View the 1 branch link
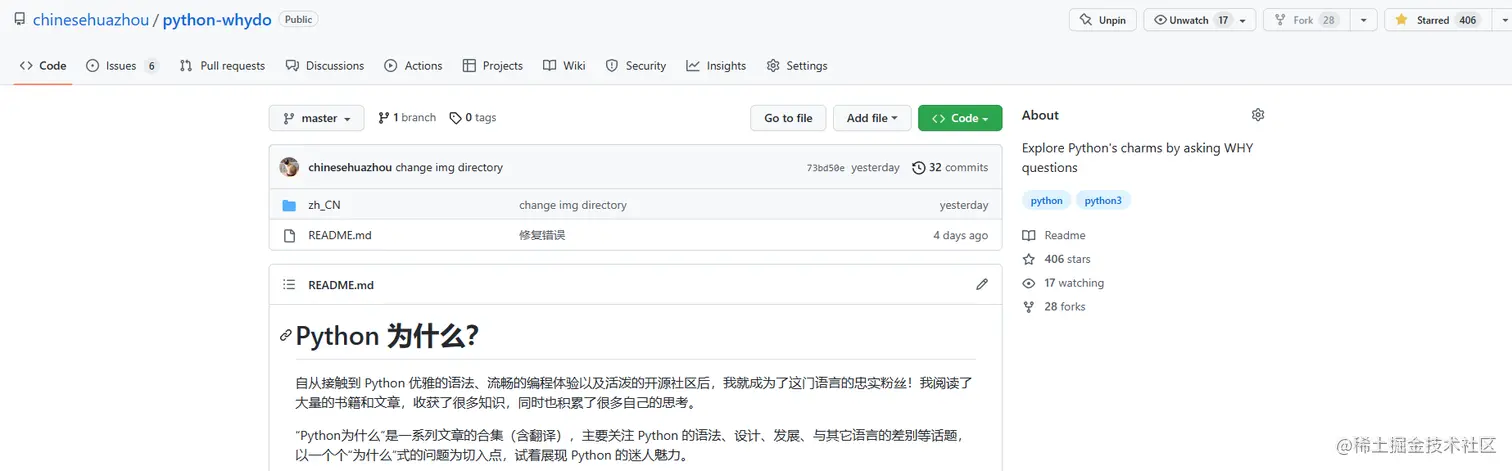This screenshot has height=471, width=1512. click(x=407, y=118)
